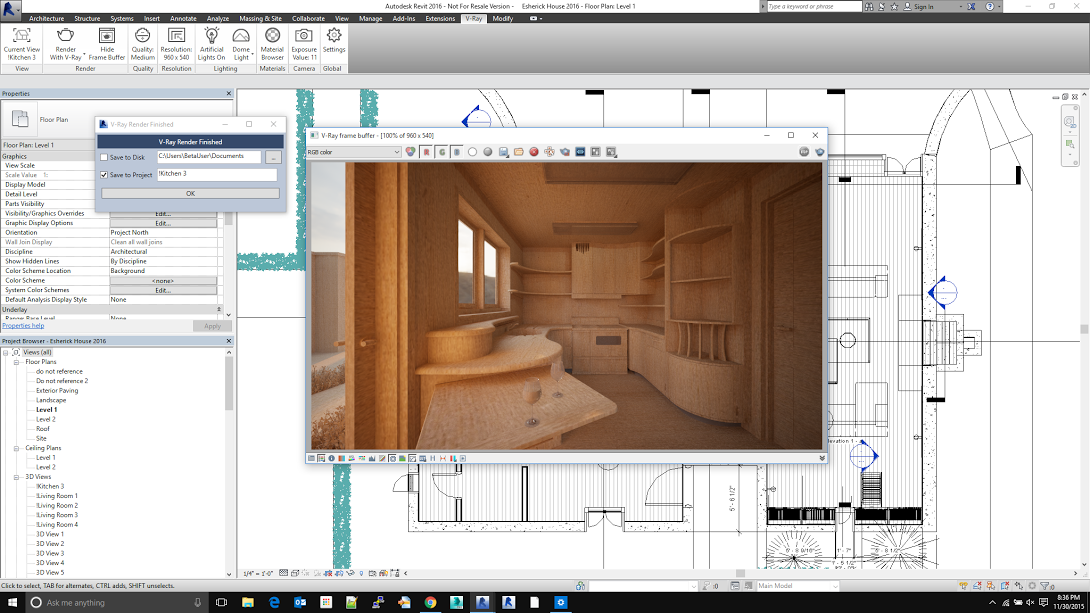Uncheck the Save to Project checkbox
Screen dimensions: 1090x613
click(x=104, y=175)
